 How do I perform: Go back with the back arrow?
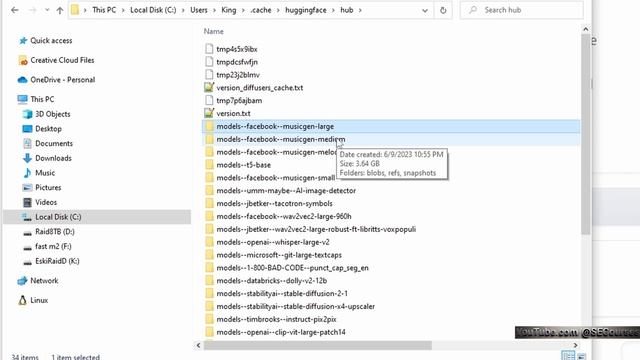tap(15, 10)
